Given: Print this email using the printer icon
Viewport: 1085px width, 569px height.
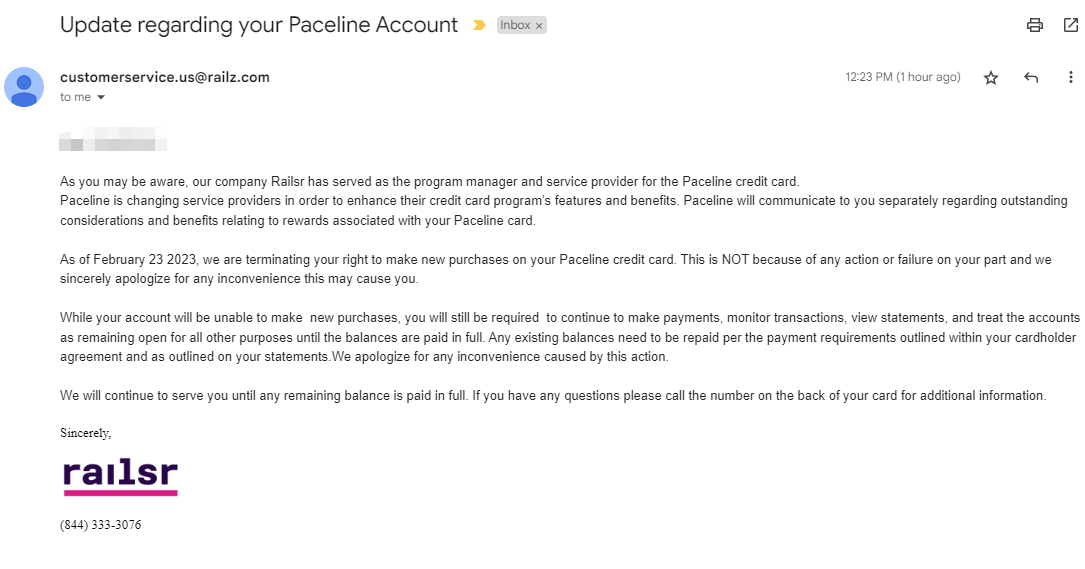Looking at the screenshot, I should coord(1035,25).
